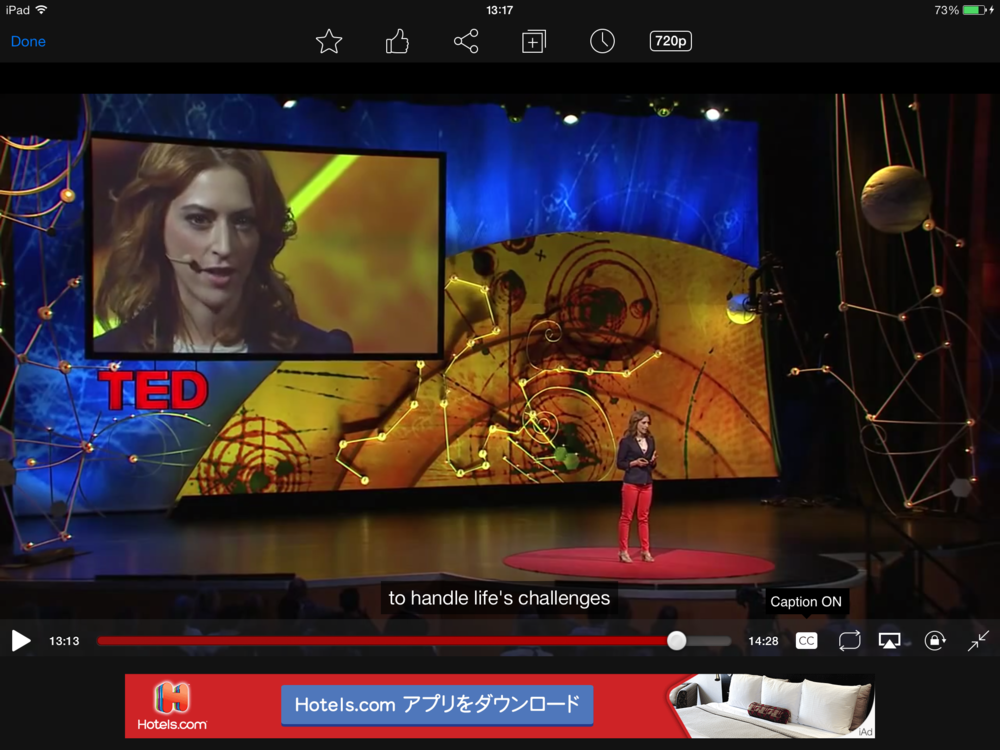Tap the Wi-Fi icon in status bar
Viewport: 1000px width, 750px height.
tap(41, 10)
